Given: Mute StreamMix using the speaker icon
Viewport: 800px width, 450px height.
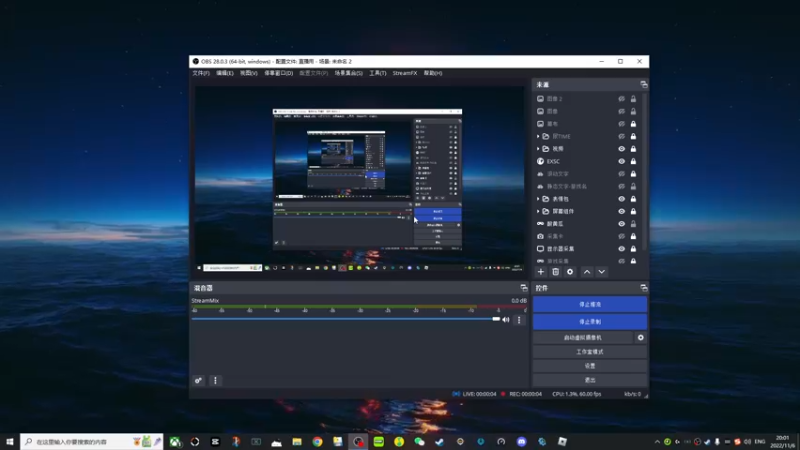Looking at the screenshot, I should click(506, 320).
